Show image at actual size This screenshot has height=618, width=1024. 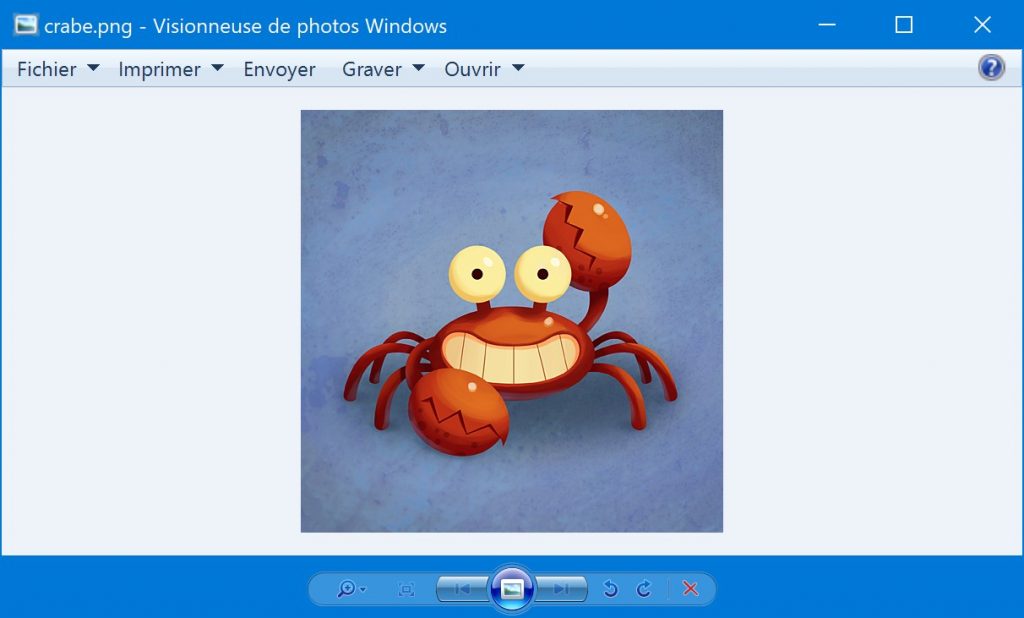[406, 589]
